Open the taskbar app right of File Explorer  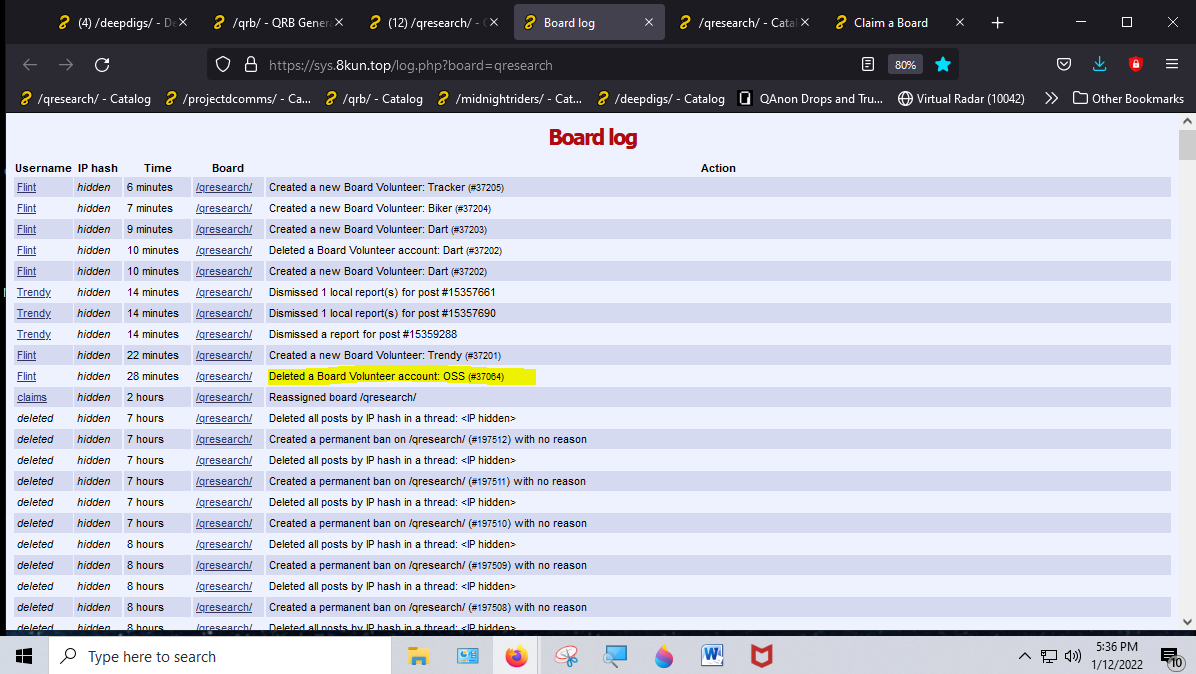pyautogui.click(x=468, y=656)
